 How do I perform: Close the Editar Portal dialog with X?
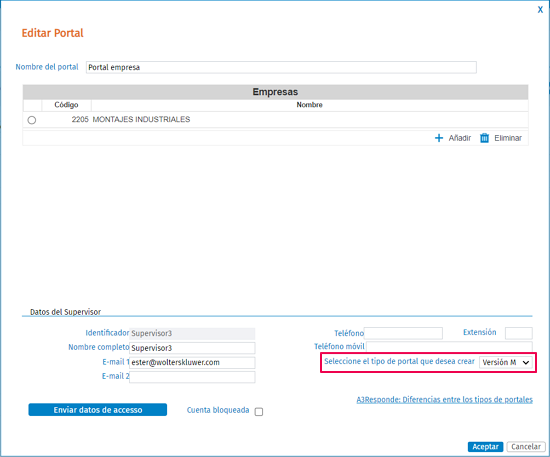pos(540,10)
